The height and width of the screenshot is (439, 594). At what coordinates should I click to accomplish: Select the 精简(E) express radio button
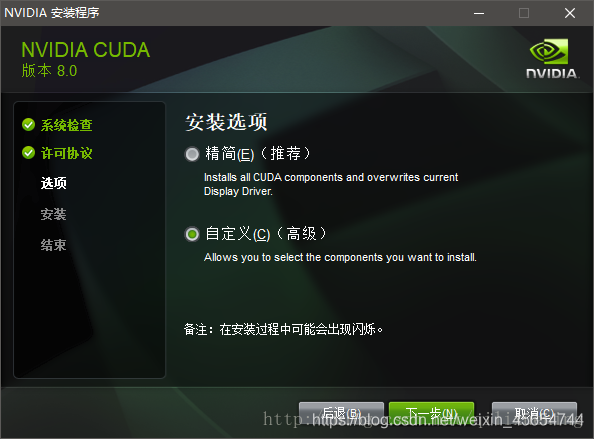click(x=192, y=154)
